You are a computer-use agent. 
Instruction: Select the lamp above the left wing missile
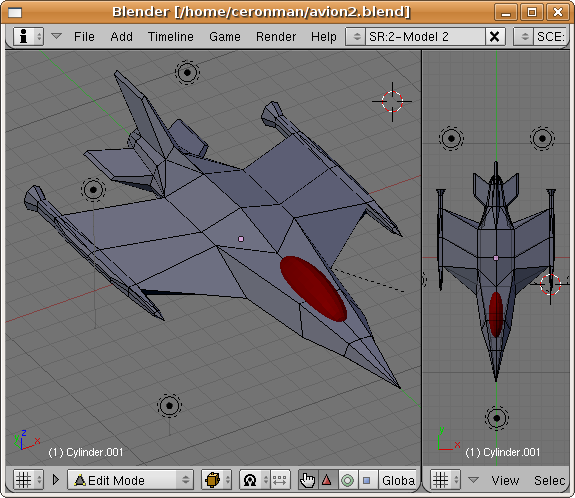click(93, 190)
